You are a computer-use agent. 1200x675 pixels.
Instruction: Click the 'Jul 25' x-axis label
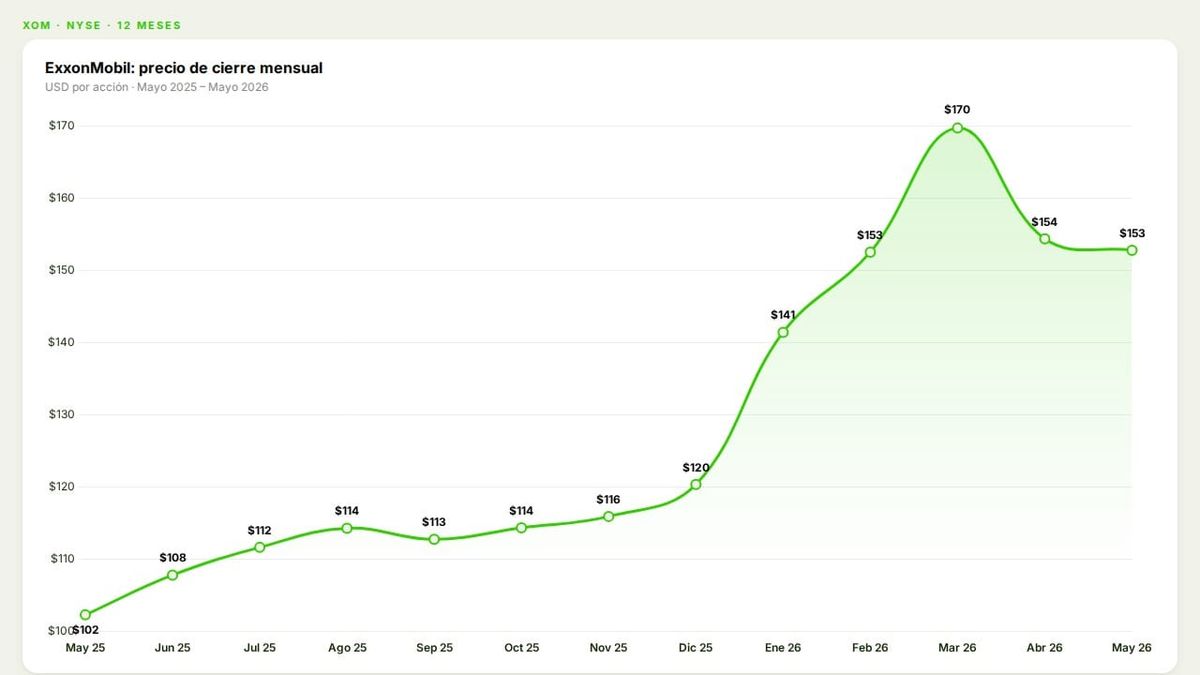(260, 648)
